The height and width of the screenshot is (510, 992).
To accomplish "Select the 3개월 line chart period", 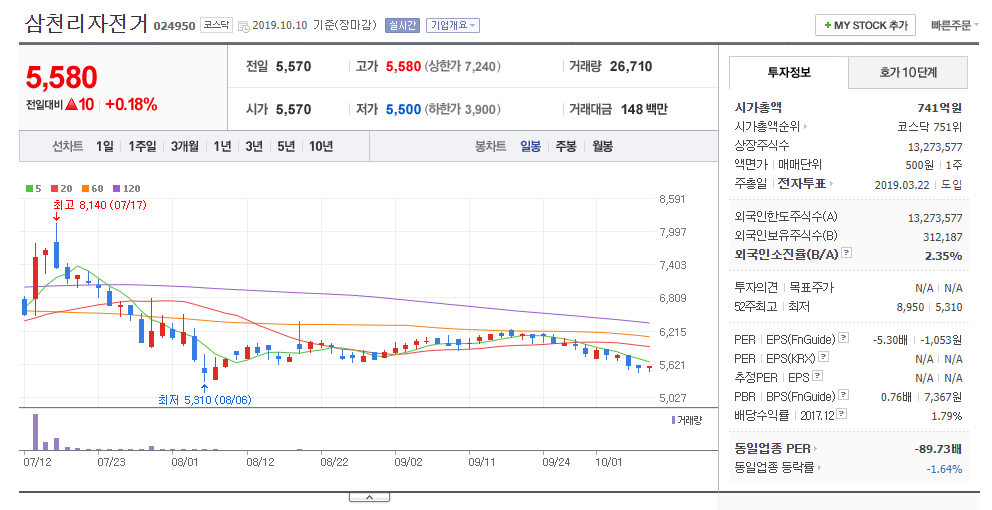I will [x=185, y=146].
